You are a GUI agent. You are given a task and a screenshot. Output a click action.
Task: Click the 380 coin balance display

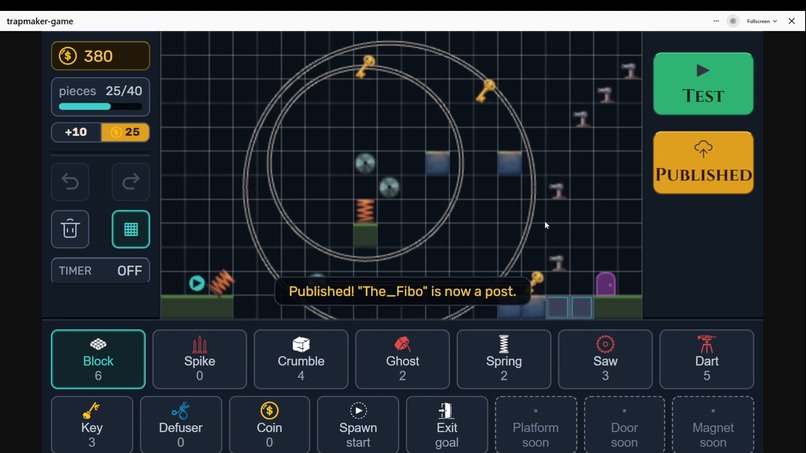[x=100, y=56]
